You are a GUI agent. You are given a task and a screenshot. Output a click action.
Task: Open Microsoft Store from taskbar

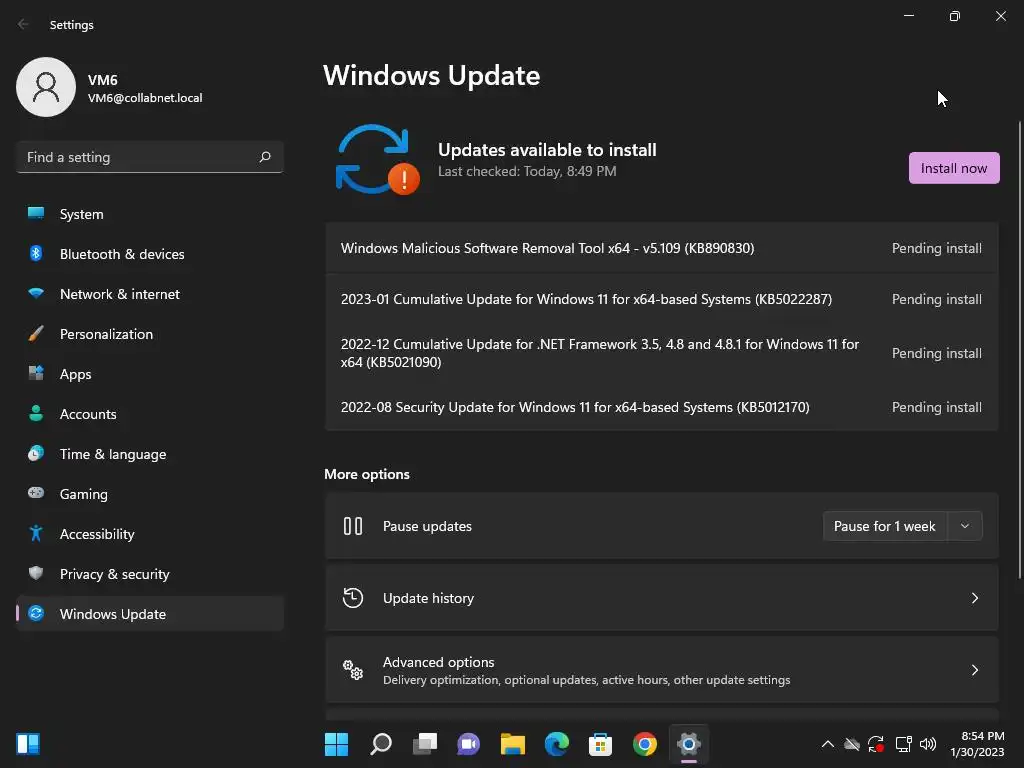coord(600,744)
